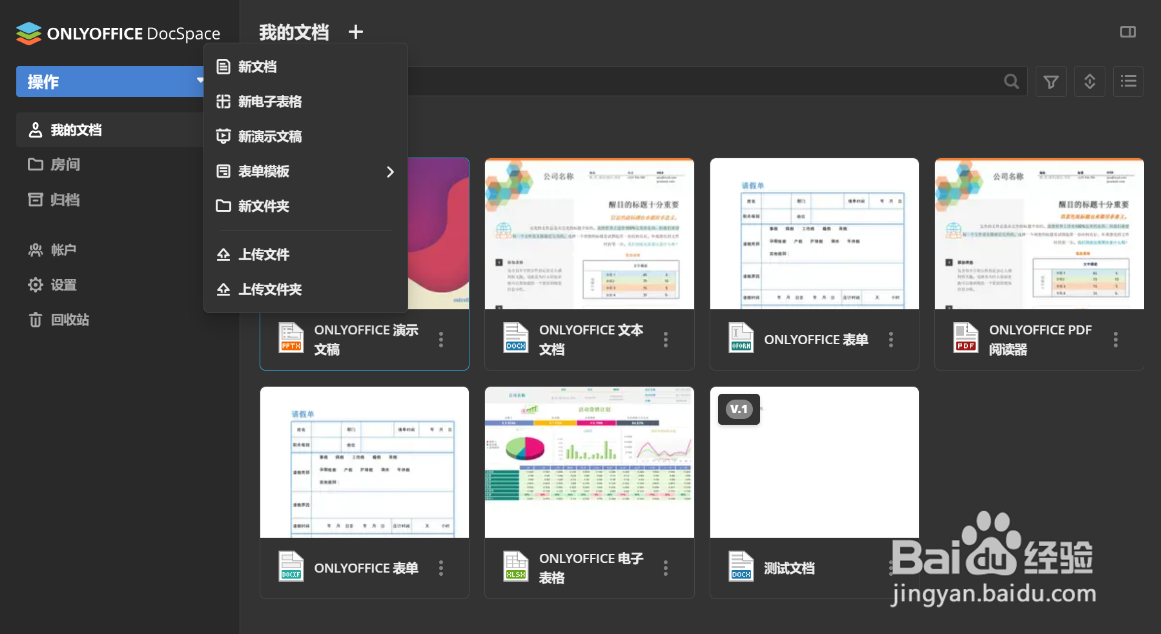Click the ONLYOFFICE 演示文稿 file name
1161x634 pixels.
(x=367, y=339)
